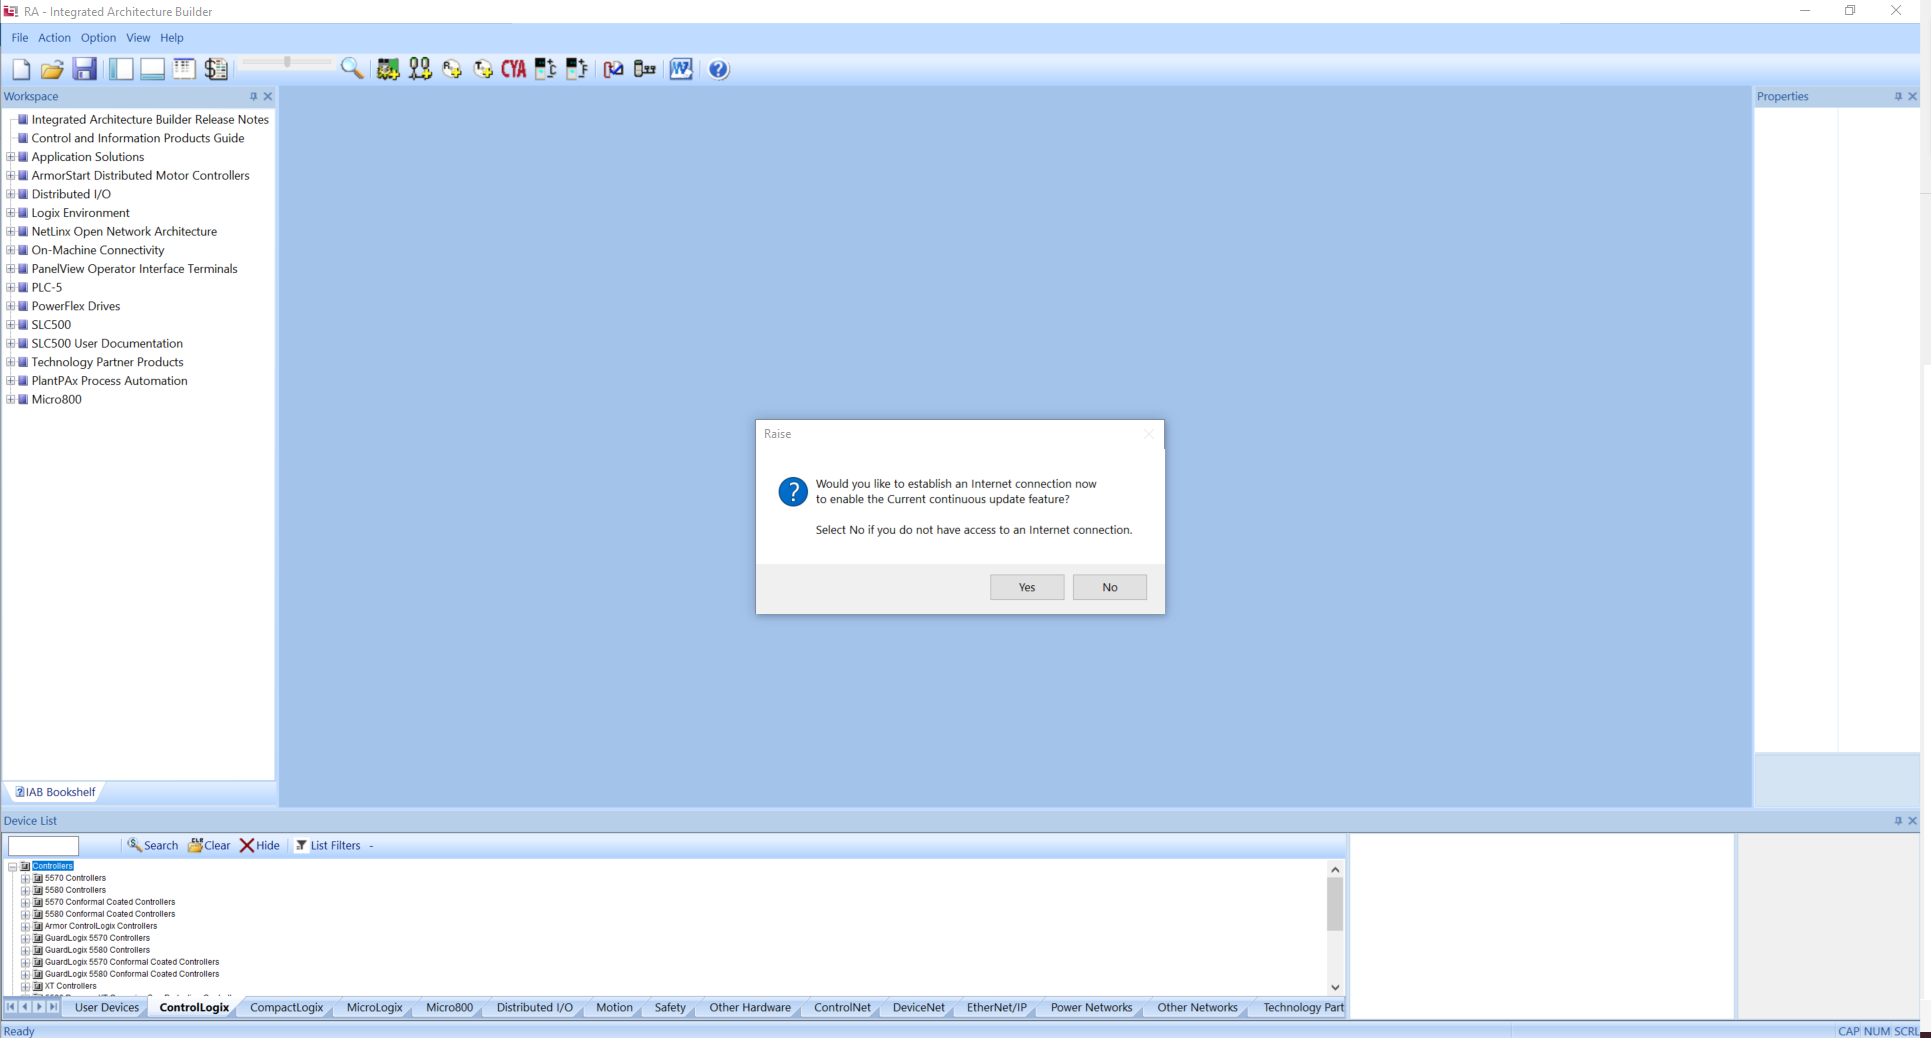Screen dimensions: 1931x1038
Task: Close the Raise dialog with X
Action: click(x=1148, y=434)
